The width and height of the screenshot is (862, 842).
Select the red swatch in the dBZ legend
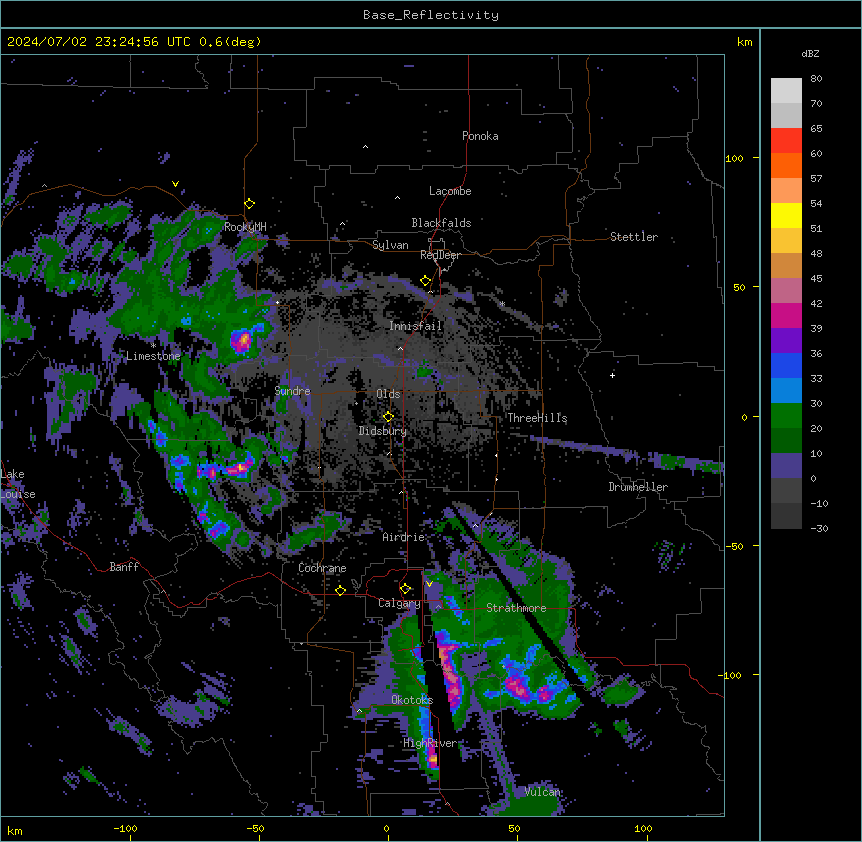[x=786, y=141]
